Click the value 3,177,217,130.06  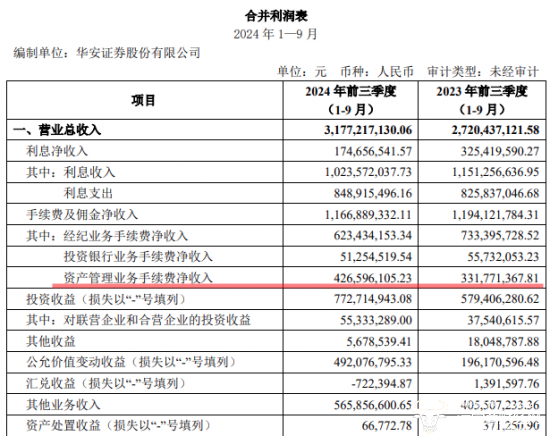pos(368,130)
